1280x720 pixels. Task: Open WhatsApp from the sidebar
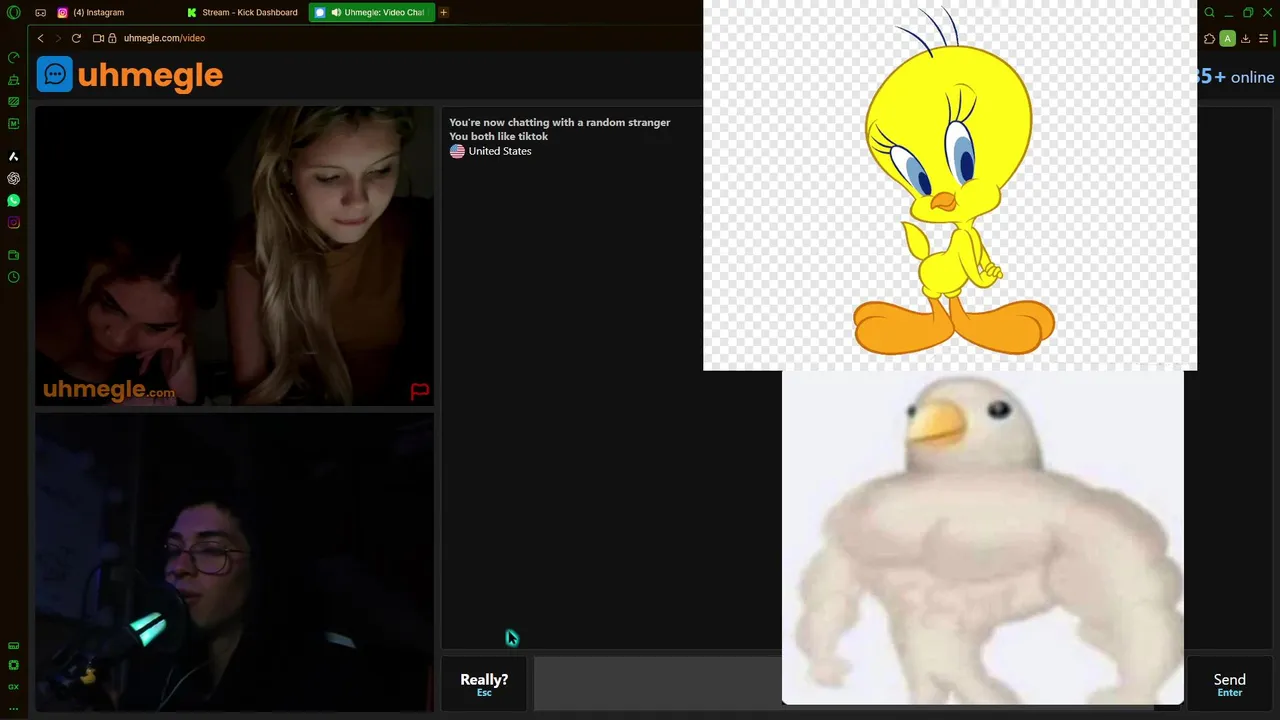[x=14, y=200]
